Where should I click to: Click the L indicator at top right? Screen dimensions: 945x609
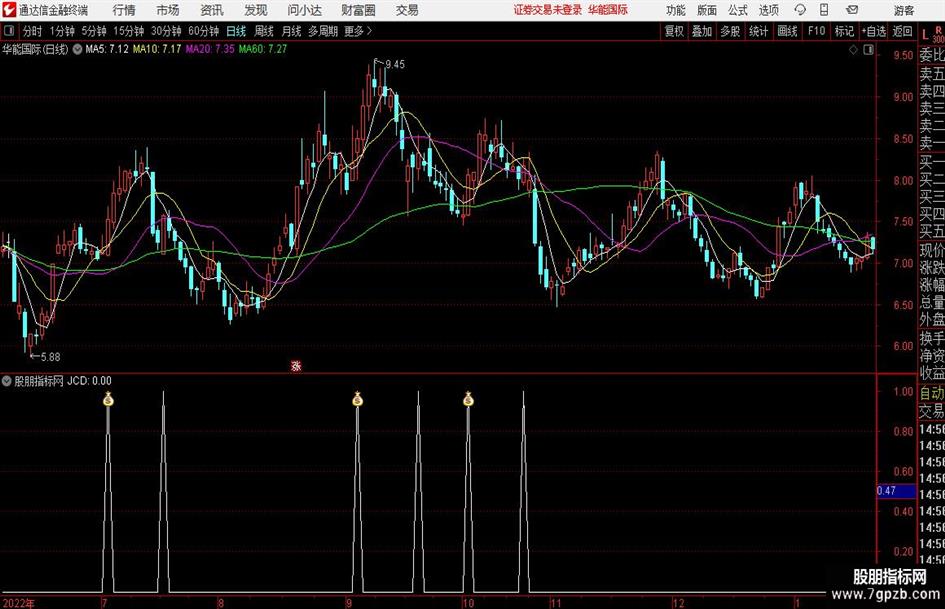coord(925,34)
